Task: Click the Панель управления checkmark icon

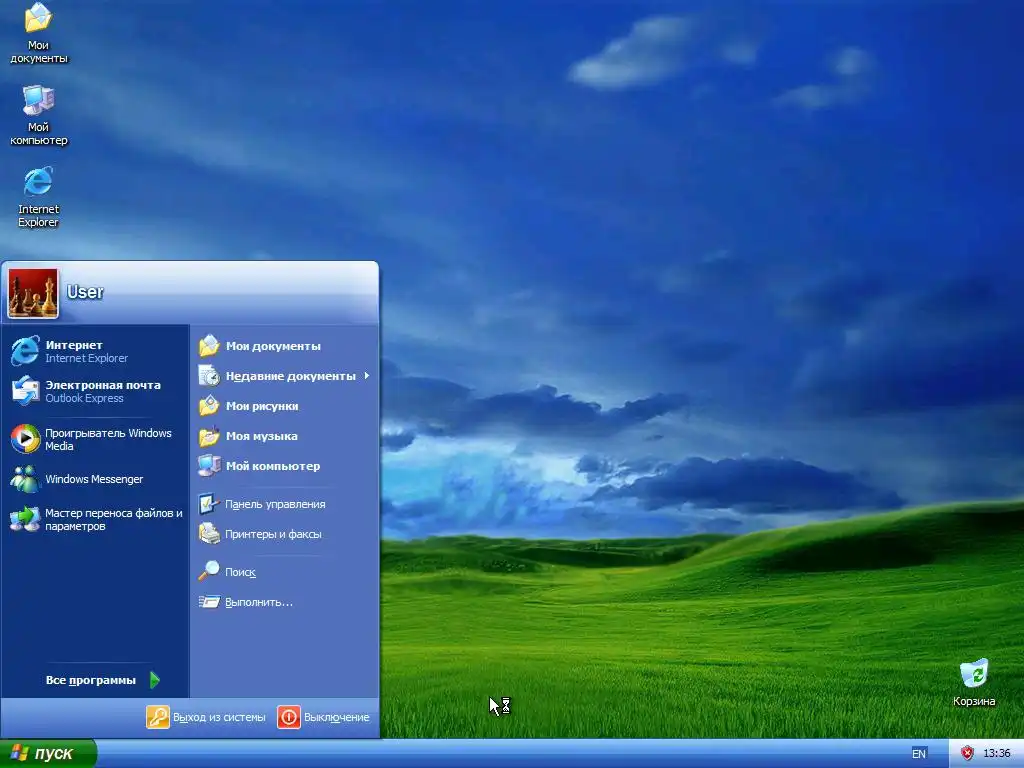Action: tap(209, 504)
